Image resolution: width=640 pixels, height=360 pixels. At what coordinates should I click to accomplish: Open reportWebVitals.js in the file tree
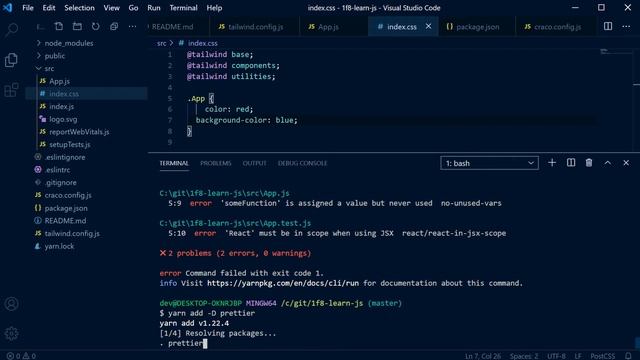pos(79,132)
